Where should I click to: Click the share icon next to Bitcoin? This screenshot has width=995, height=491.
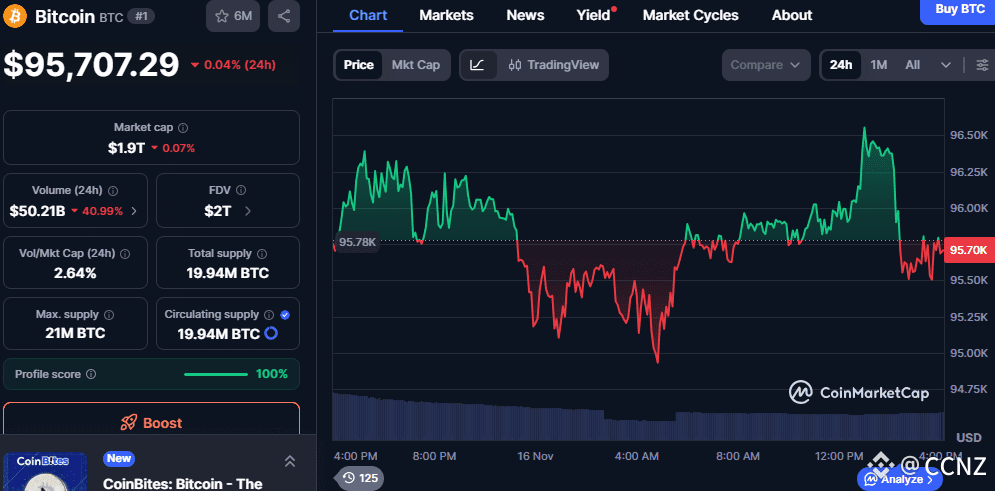coord(284,16)
